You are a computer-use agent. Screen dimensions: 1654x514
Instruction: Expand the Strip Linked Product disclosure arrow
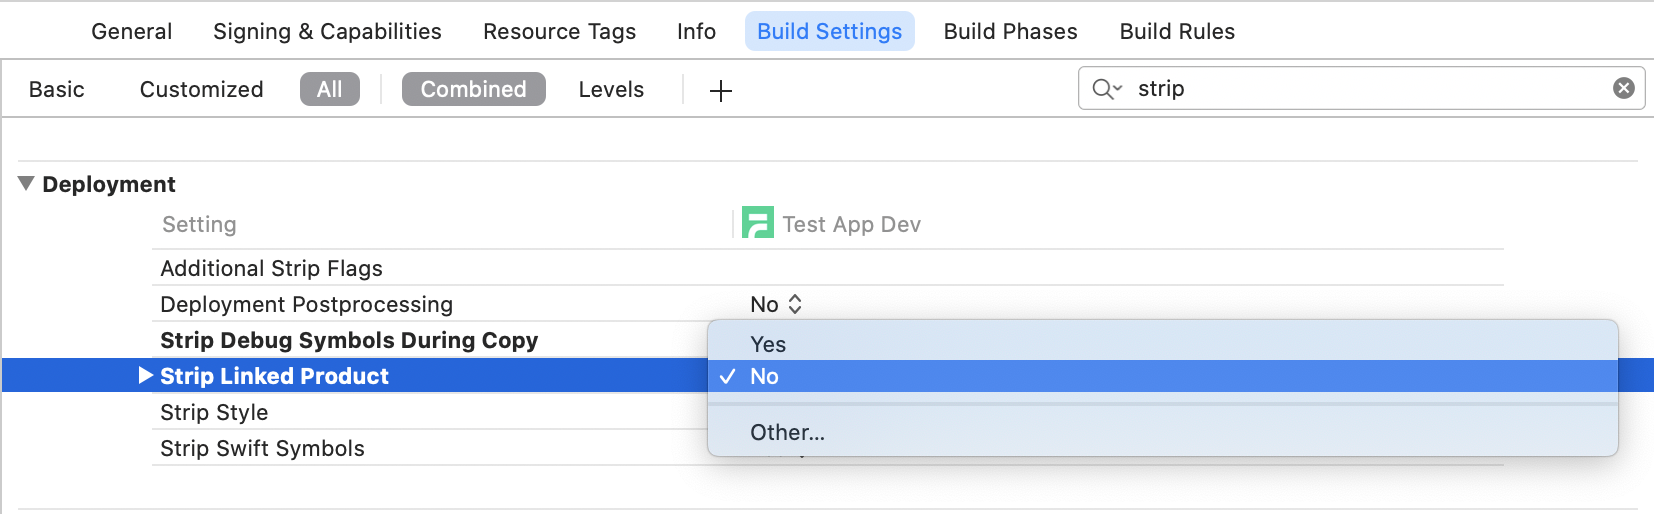(145, 375)
